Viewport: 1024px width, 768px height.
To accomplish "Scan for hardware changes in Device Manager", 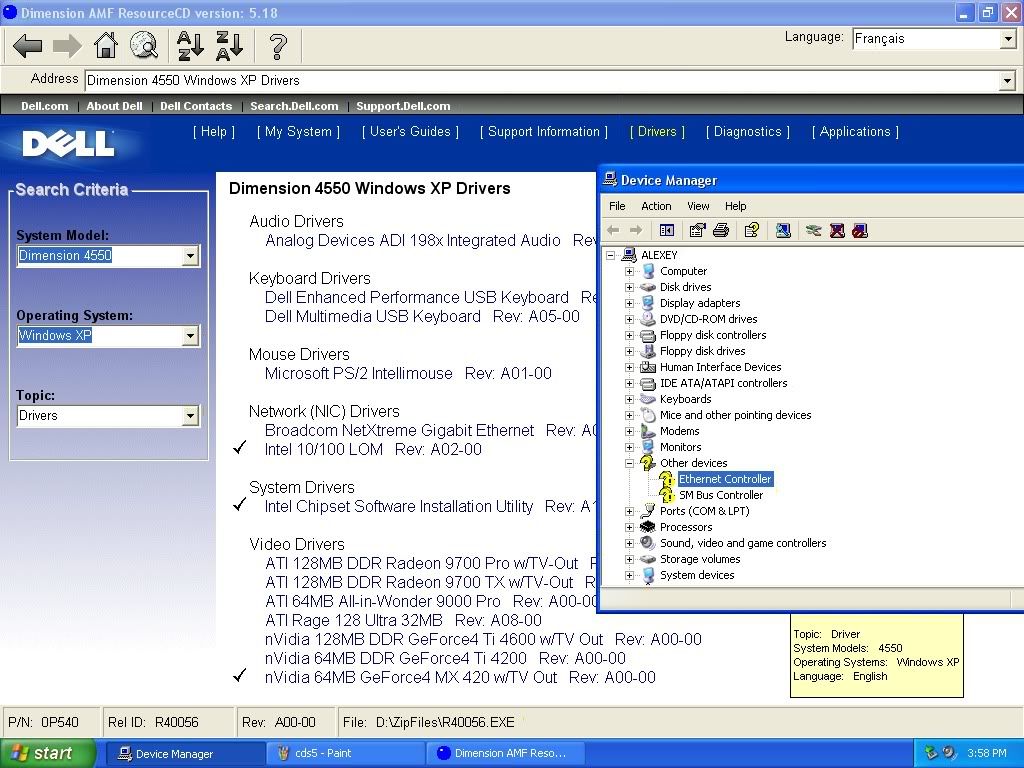I will [x=783, y=231].
